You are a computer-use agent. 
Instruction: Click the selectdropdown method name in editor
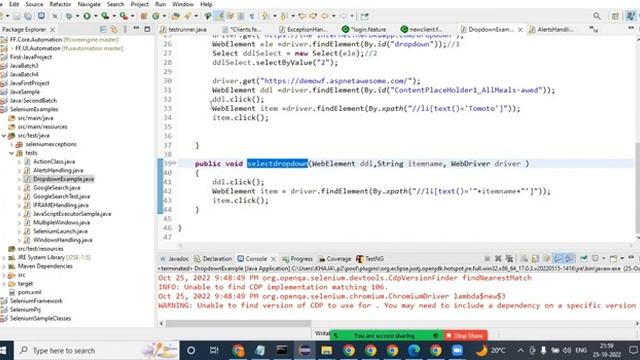pyautogui.click(x=277, y=164)
